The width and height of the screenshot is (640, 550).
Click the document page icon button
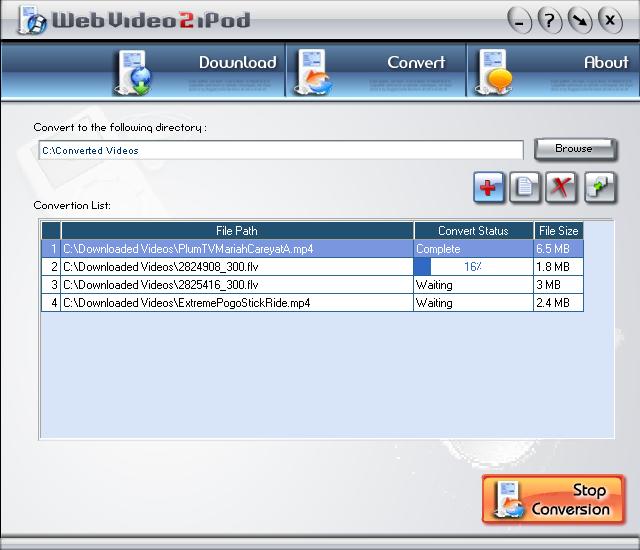point(525,188)
